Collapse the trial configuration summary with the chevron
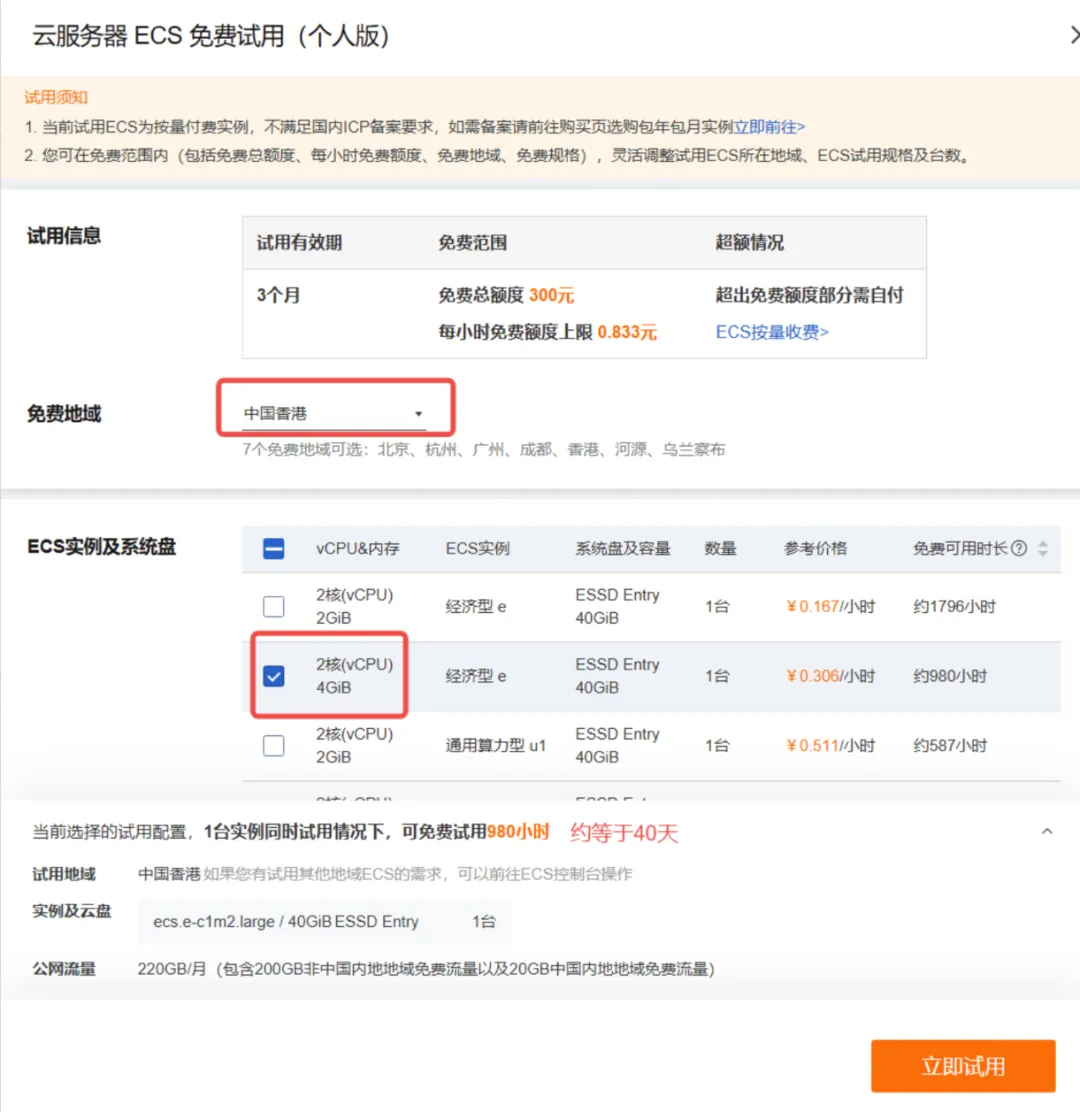This screenshot has width=1080, height=1112. click(x=1047, y=831)
